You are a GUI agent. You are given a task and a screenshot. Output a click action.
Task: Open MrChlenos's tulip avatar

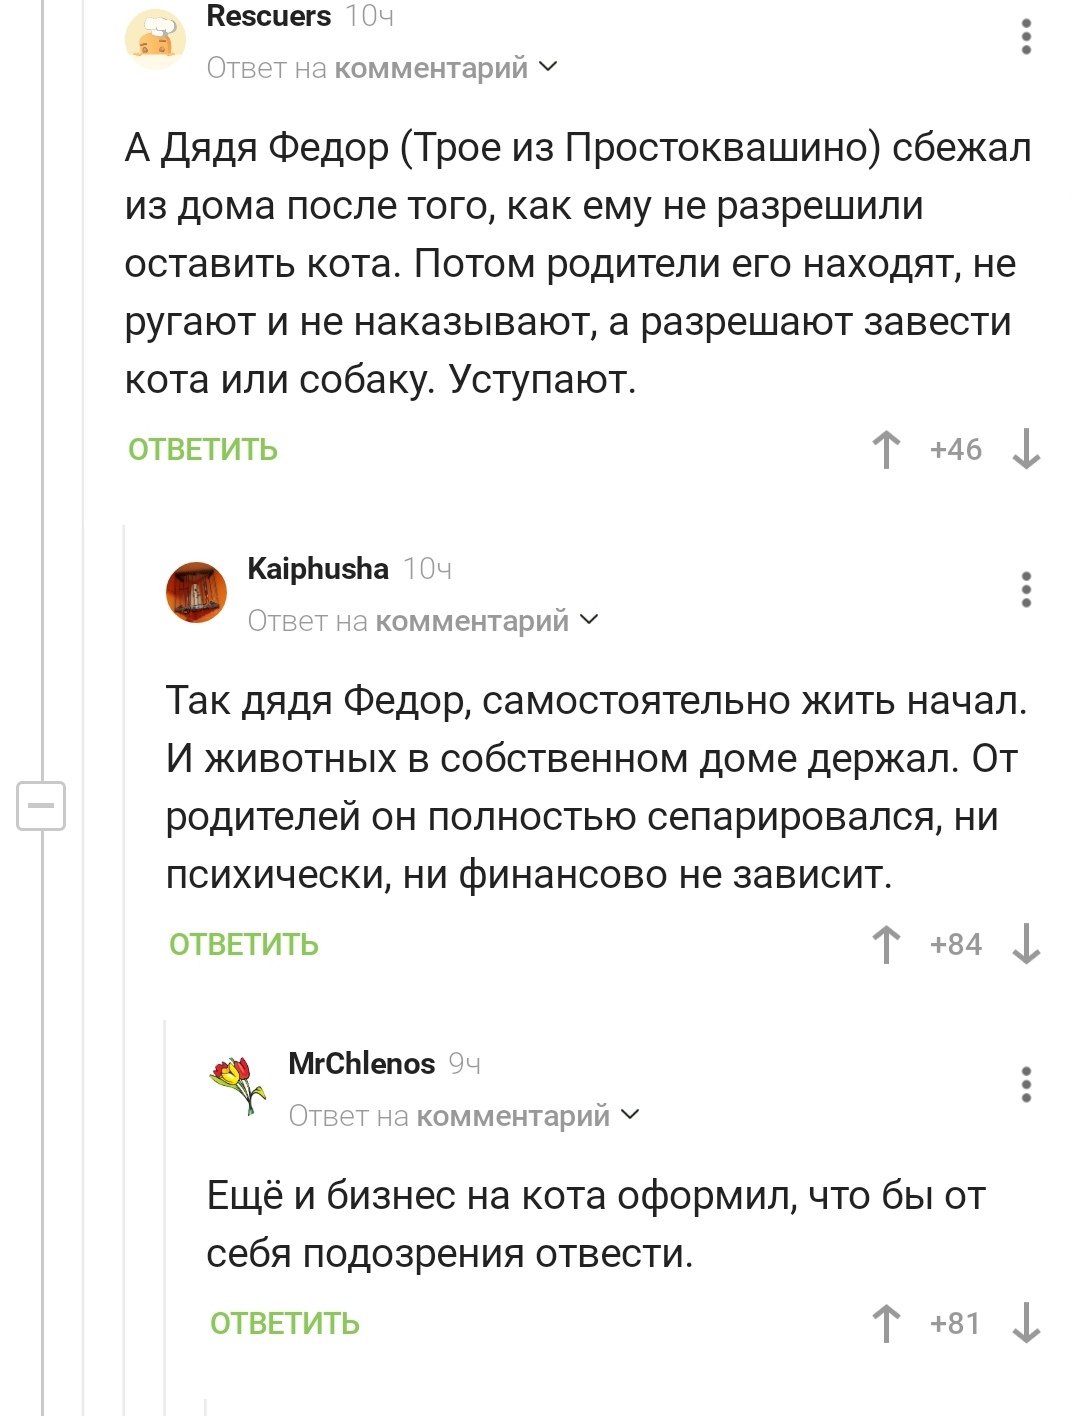pyautogui.click(x=237, y=1084)
